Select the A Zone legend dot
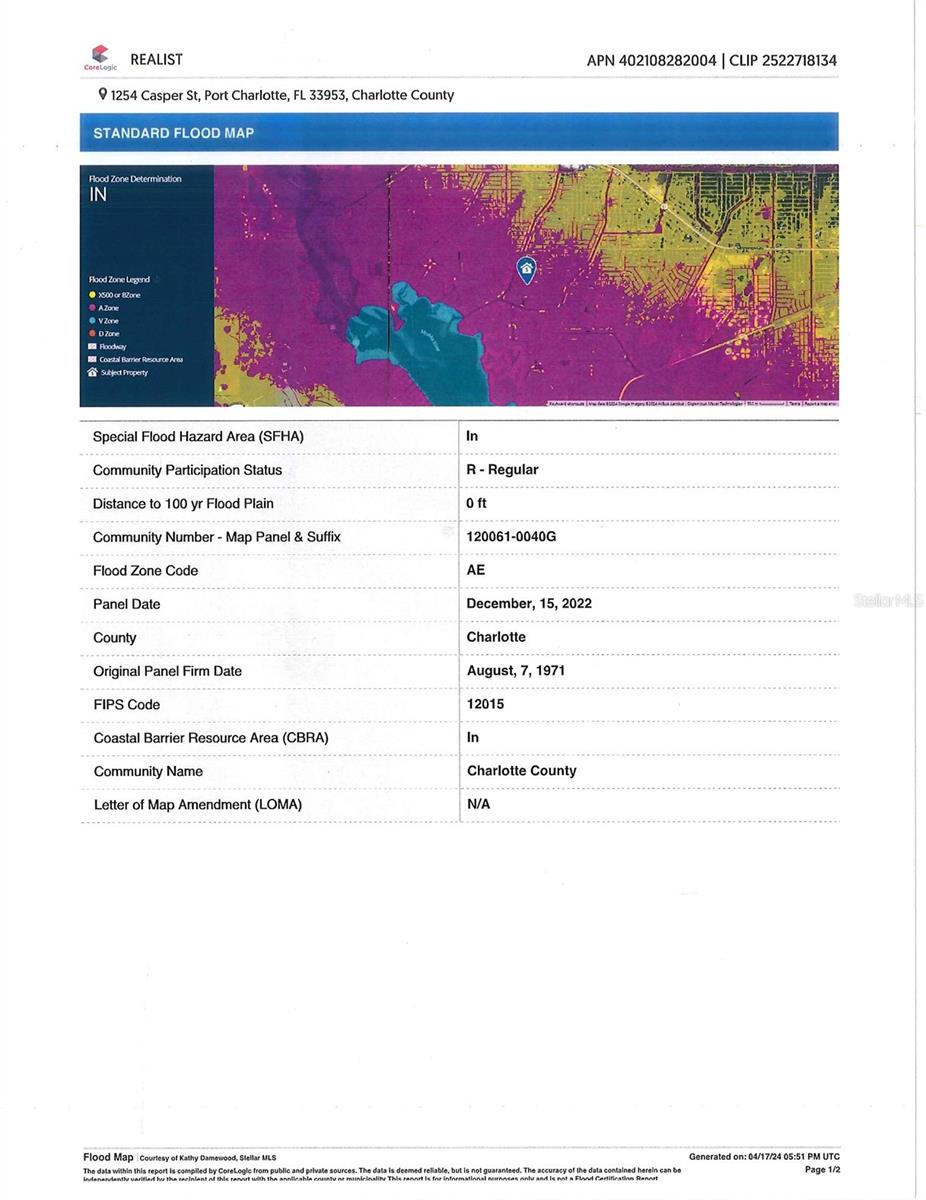 click(x=91, y=307)
